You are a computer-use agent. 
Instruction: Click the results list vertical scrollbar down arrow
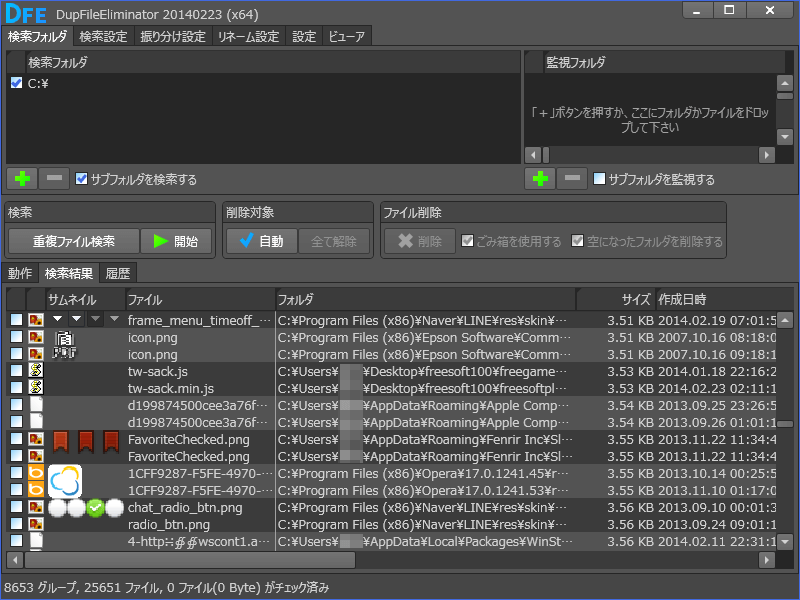point(785,541)
